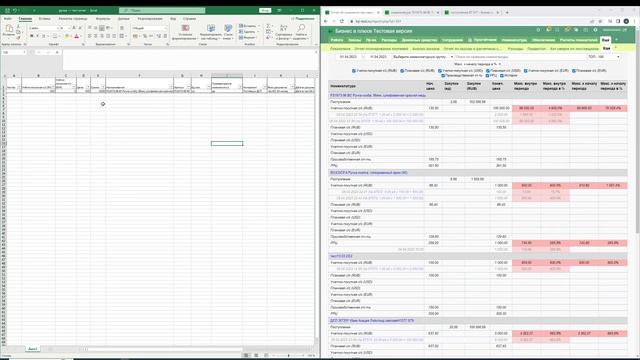This screenshot has height=360, width=640.
Task: Open Заказы menu in green app navbar
Action: click(x=354, y=40)
